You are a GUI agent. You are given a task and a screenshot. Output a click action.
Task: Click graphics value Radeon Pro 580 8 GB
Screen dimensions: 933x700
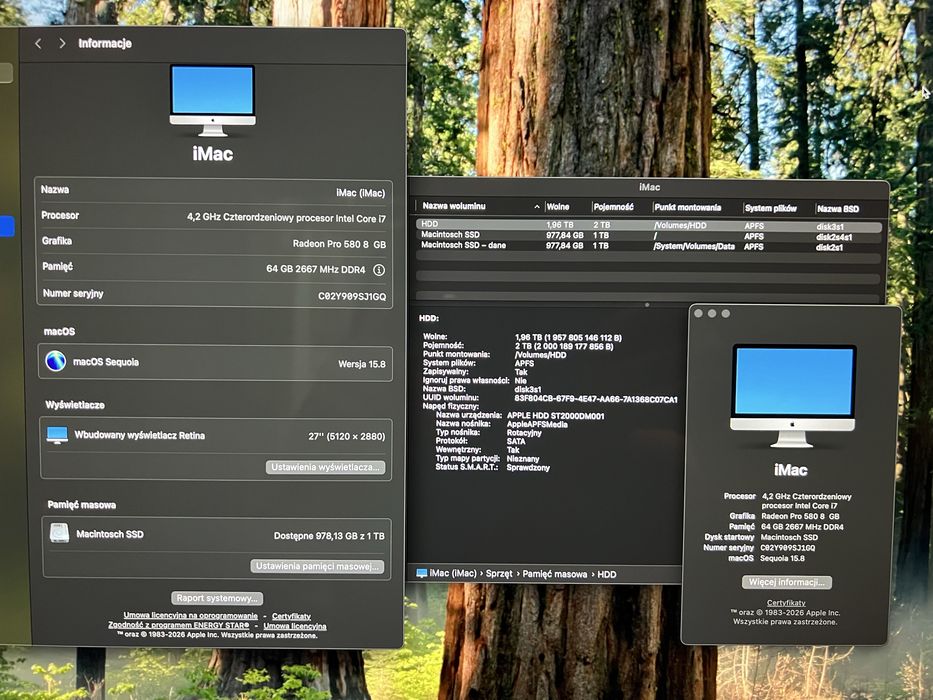(339, 244)
